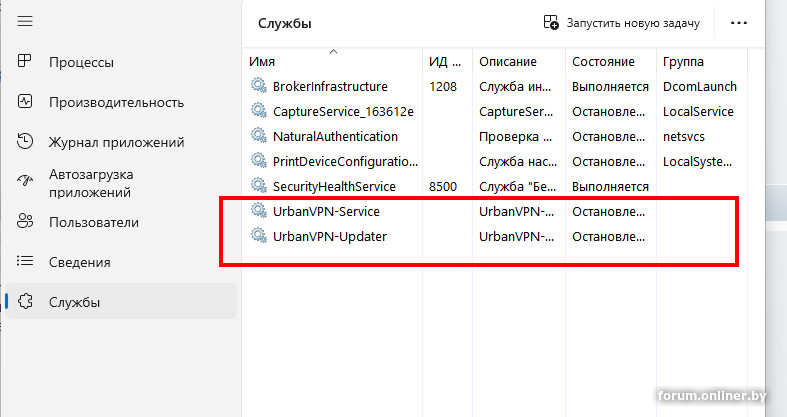The height and width of the screenshot is (417, 787).
Task: Click the Журнал приложений history icon
Action: coord(26,142)
